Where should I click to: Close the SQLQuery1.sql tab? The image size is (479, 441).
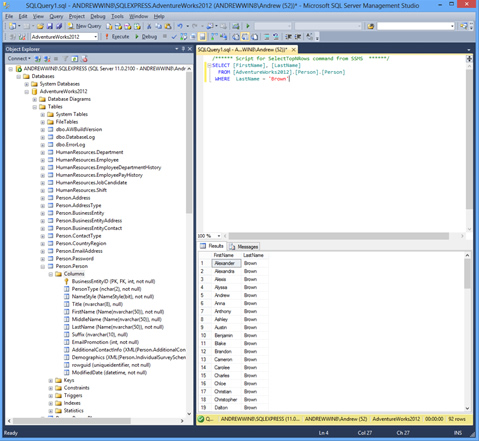click(294, 50)
